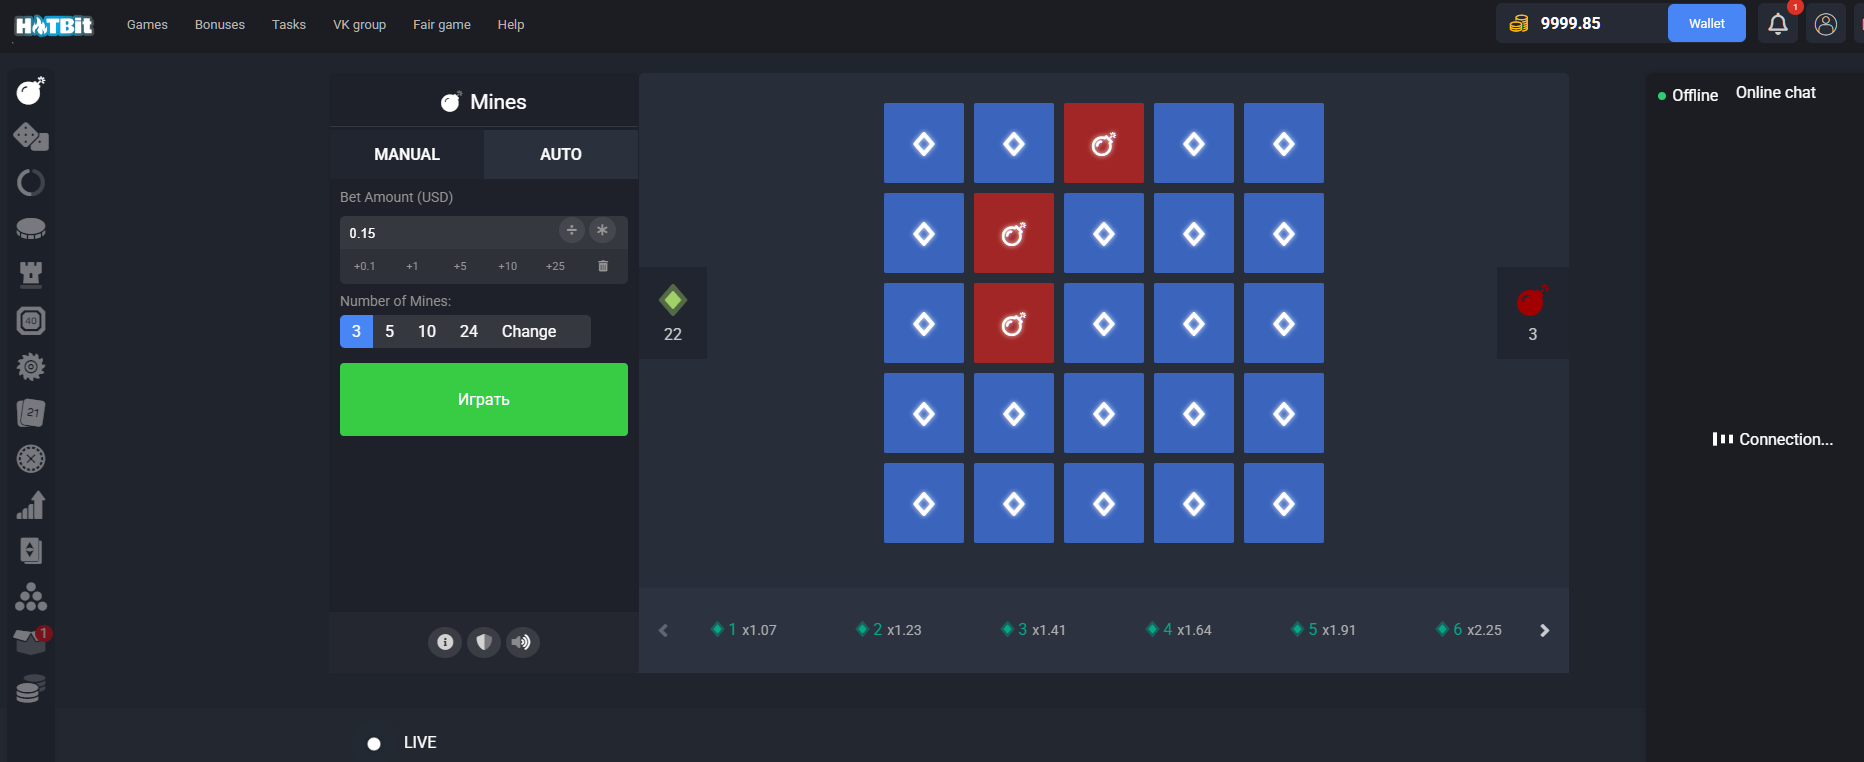
Task: Switch to the AUTO tab
Action: (x=560, y=154)
